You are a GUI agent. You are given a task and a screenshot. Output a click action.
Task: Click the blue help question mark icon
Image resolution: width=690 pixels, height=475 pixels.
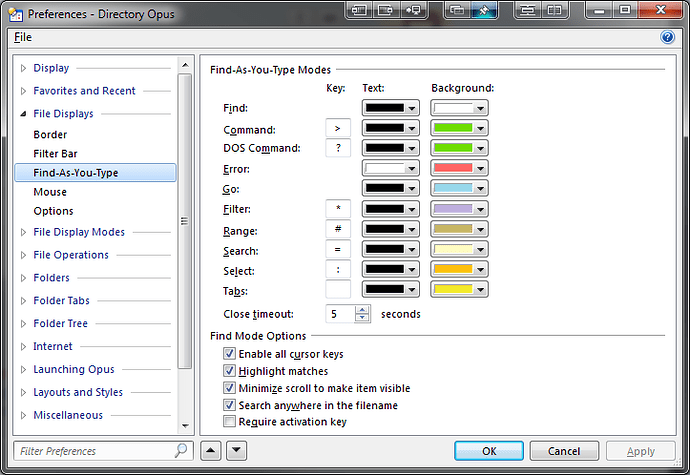coord(667,37)
